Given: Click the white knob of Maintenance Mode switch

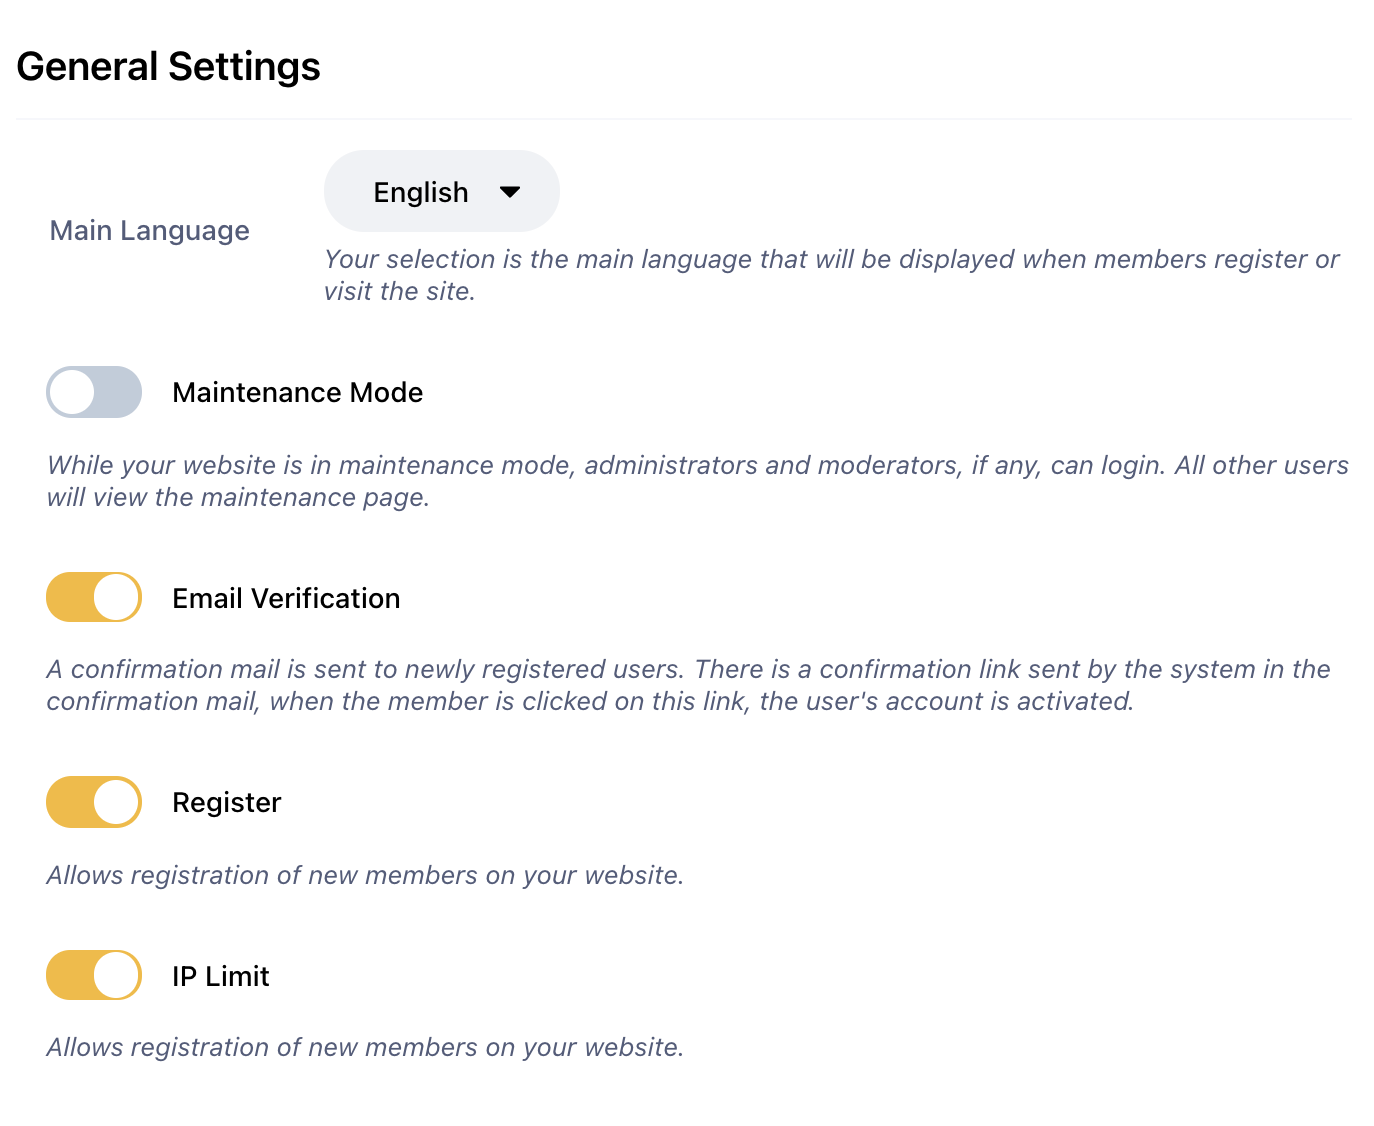Looking at the screenshot, I should [x=72, y=392].
